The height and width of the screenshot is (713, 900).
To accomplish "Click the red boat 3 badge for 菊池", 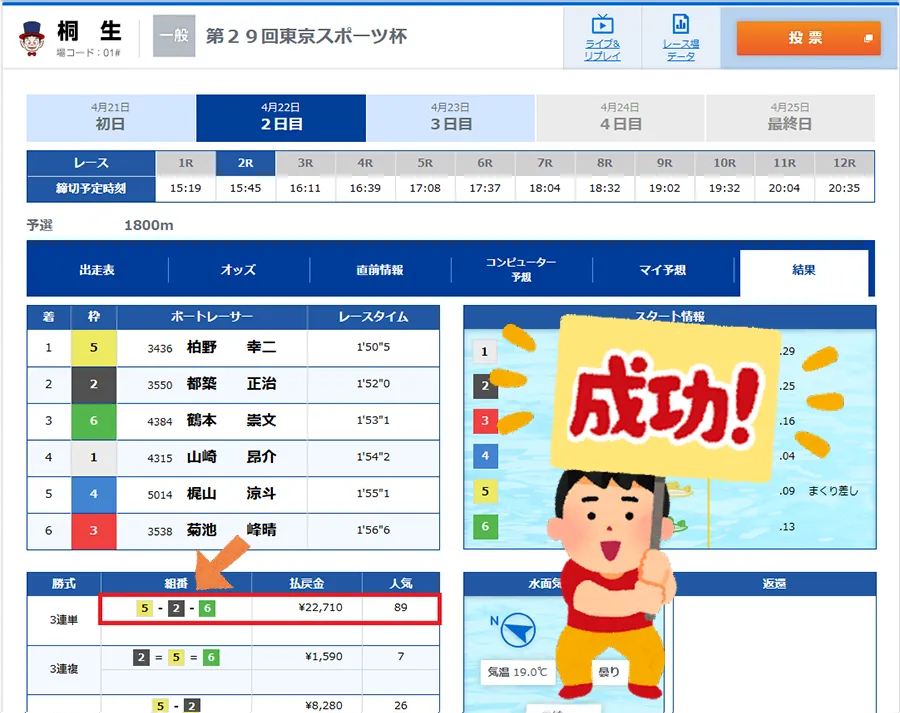I will pyautogui.click(x=94, y=530).
